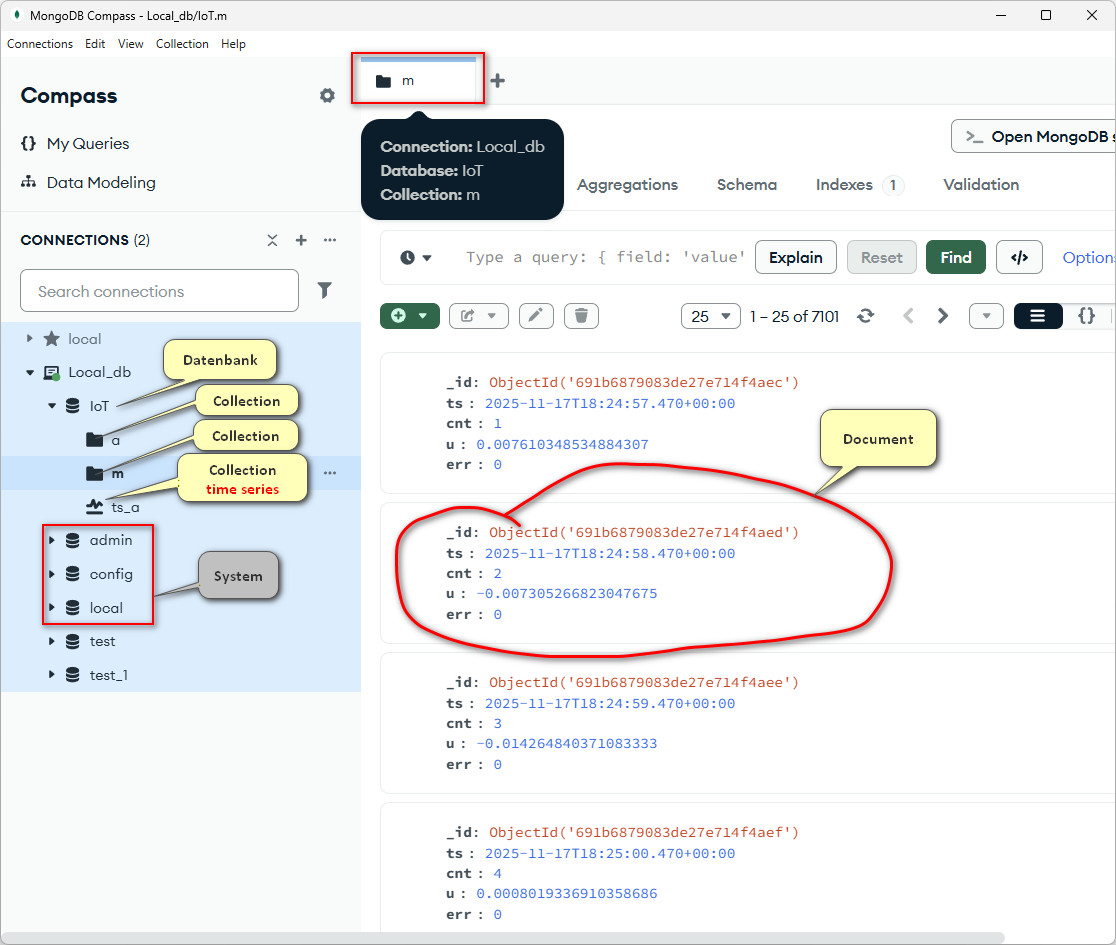The height and width of the screenshot is (945, 1116).
Task: Collapse the IoT database tree
Action: pyautogui.click(x=52, y=406)
